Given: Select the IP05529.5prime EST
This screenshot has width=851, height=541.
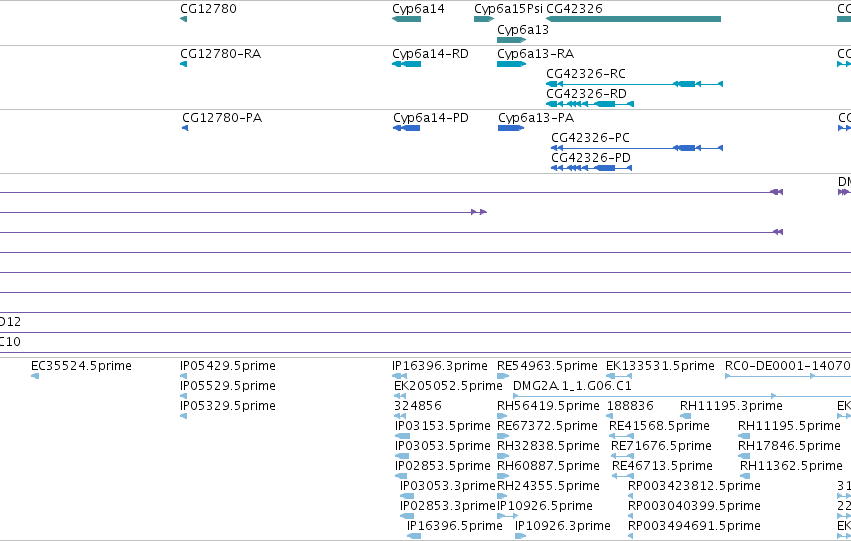Looking at the screenshot, I should (183, 396).
